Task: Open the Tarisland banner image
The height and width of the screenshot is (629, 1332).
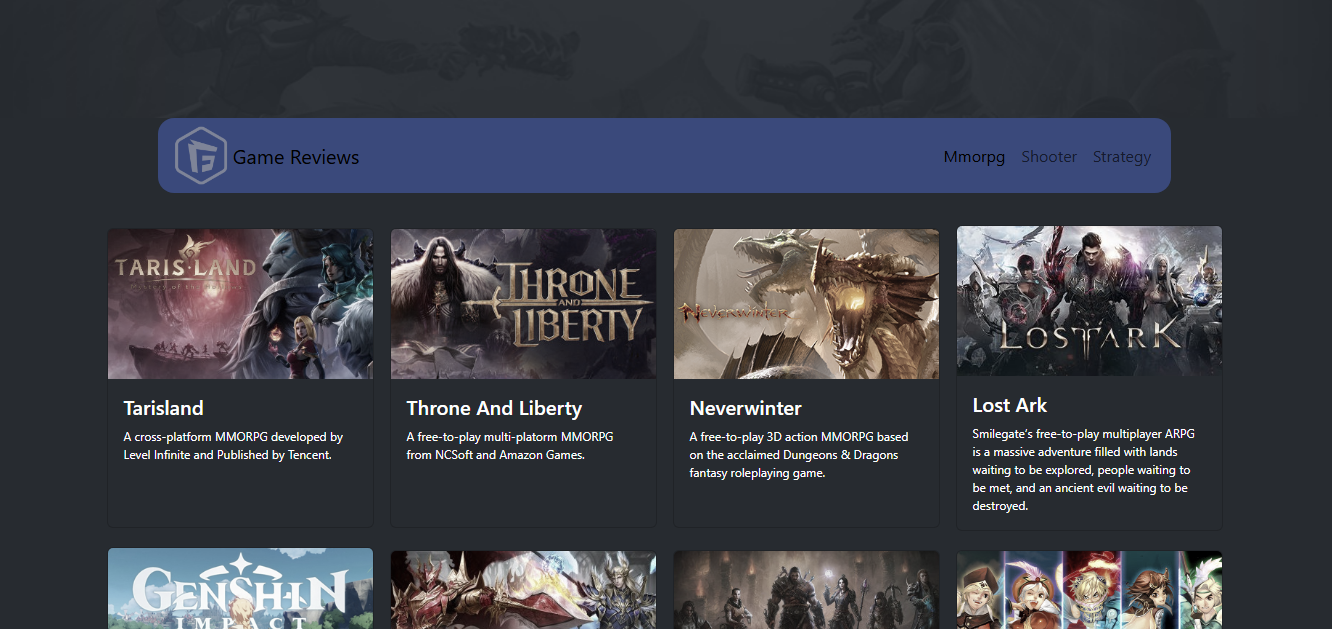Action: pos(240,304)
